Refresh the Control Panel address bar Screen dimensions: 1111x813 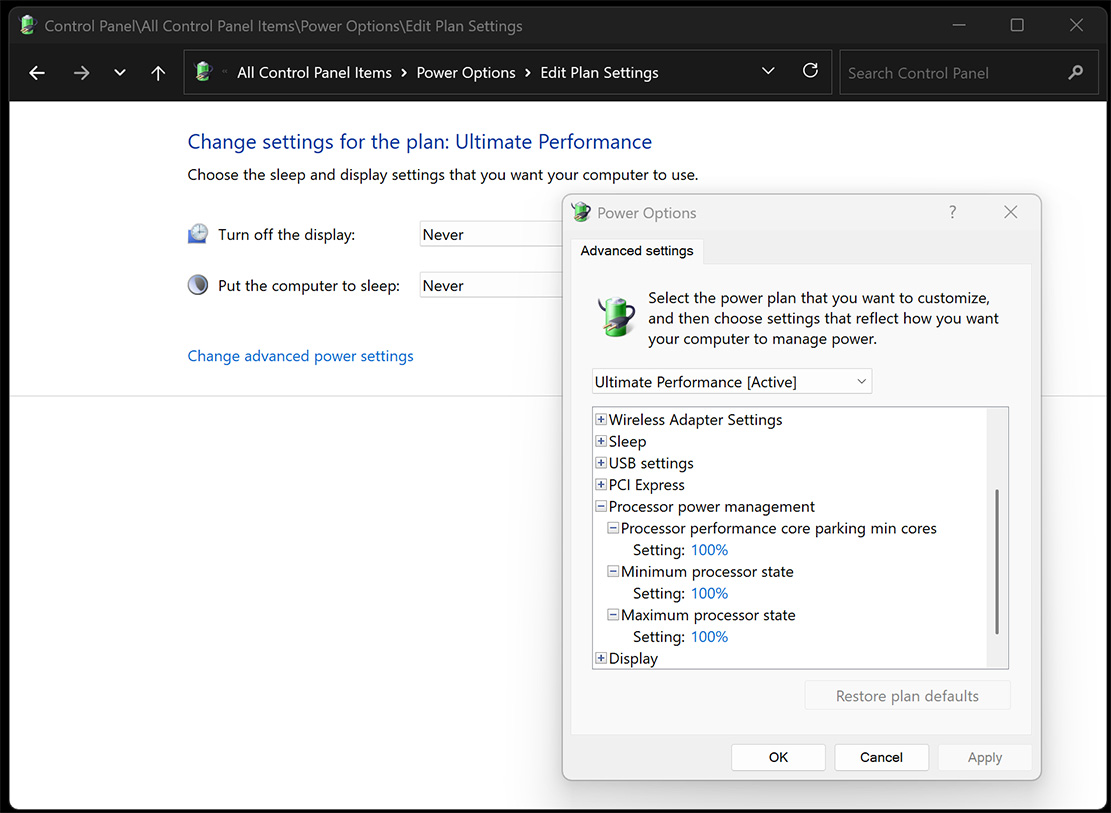[x=810, y=71]
